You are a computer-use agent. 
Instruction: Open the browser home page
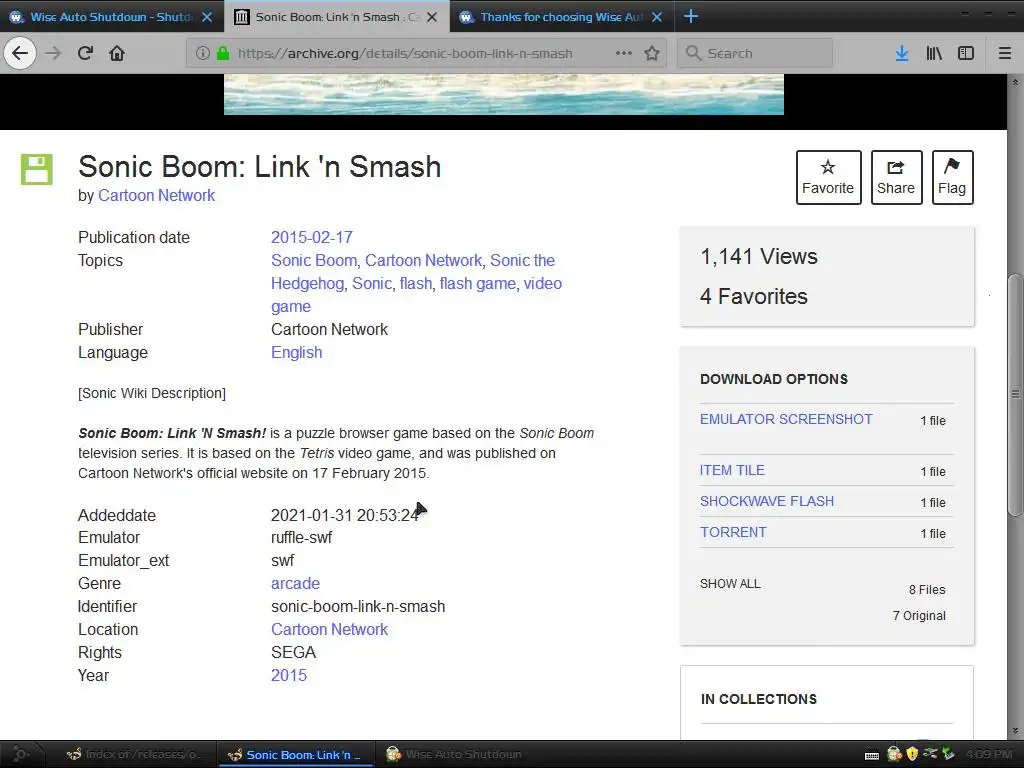pyautogui.click(x=117, y=53)
